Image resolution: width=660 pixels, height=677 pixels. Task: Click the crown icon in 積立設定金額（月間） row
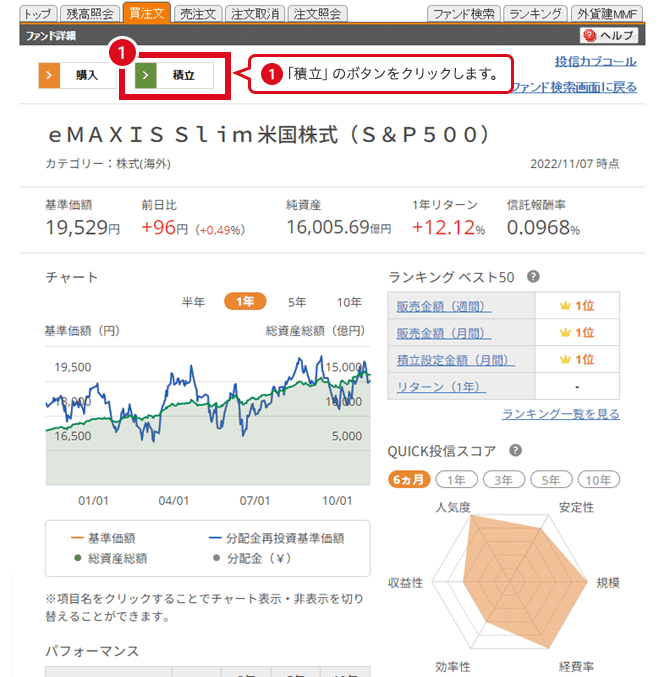[565, 359]
